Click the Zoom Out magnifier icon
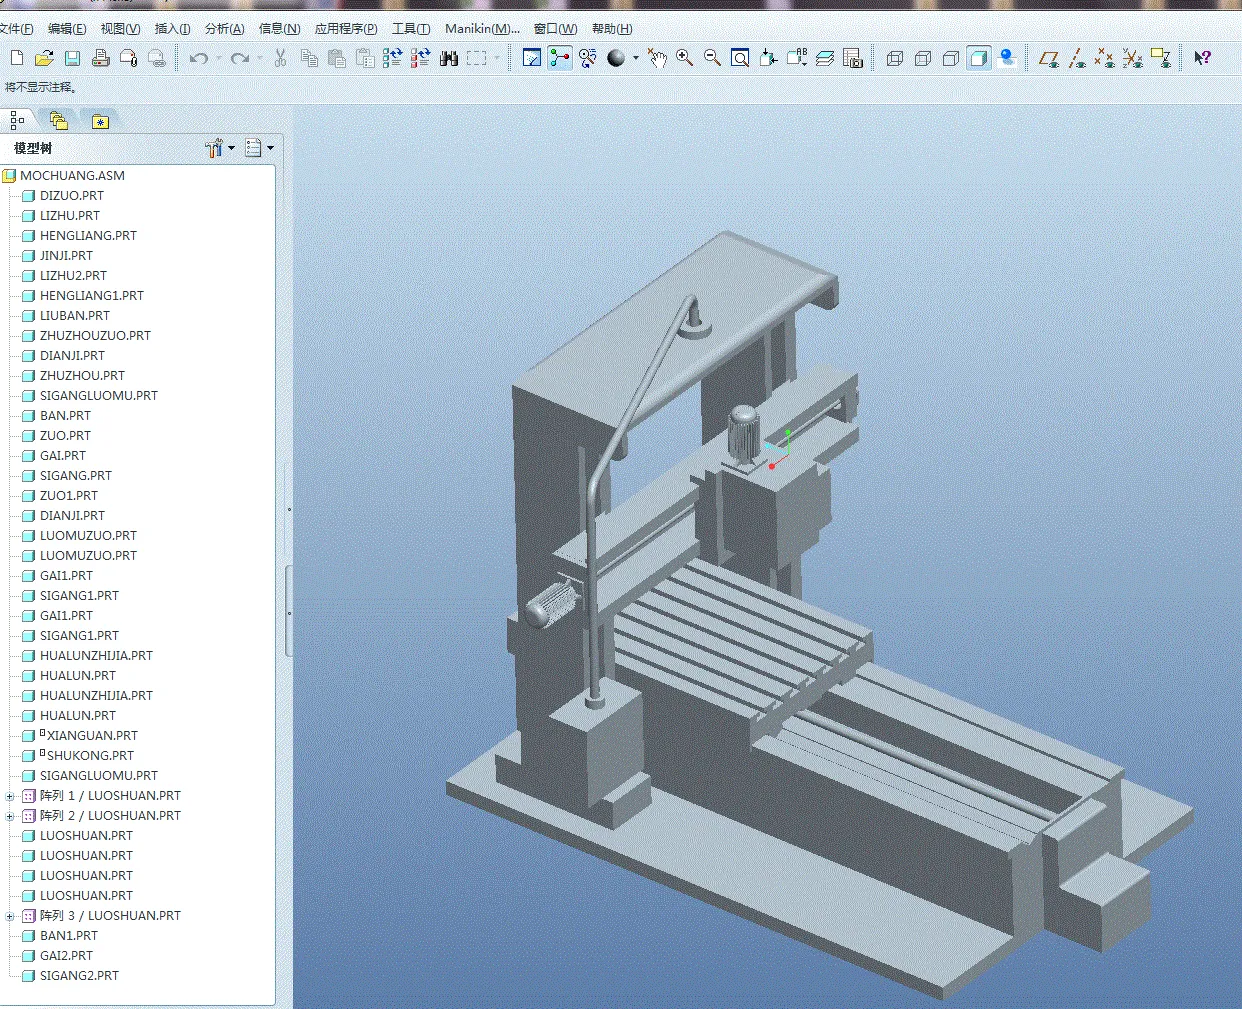 [x=712, y=58]
